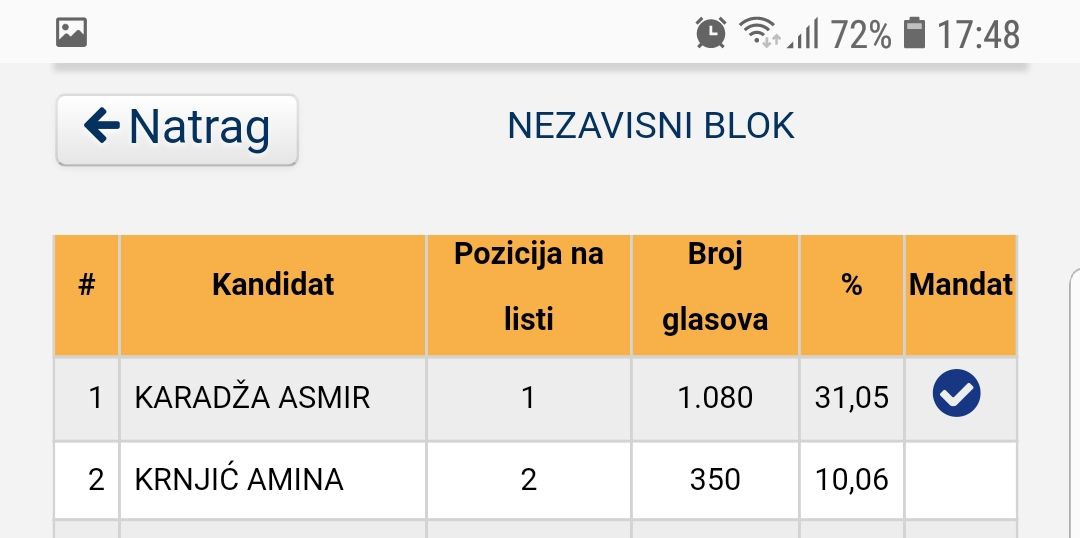The height and width of the screenshot is (538, 1080).
Task: Tap the 1.080 votes cell
Action: point(715,398)
